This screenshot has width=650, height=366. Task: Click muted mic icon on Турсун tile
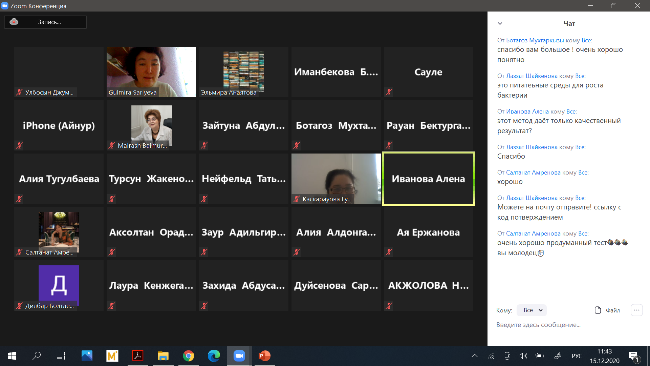point(112,199)
